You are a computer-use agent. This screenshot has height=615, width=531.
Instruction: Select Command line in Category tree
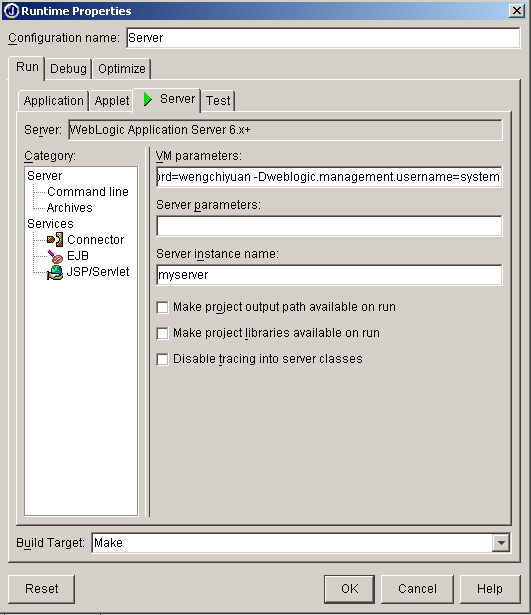click(x=88, y=192)
